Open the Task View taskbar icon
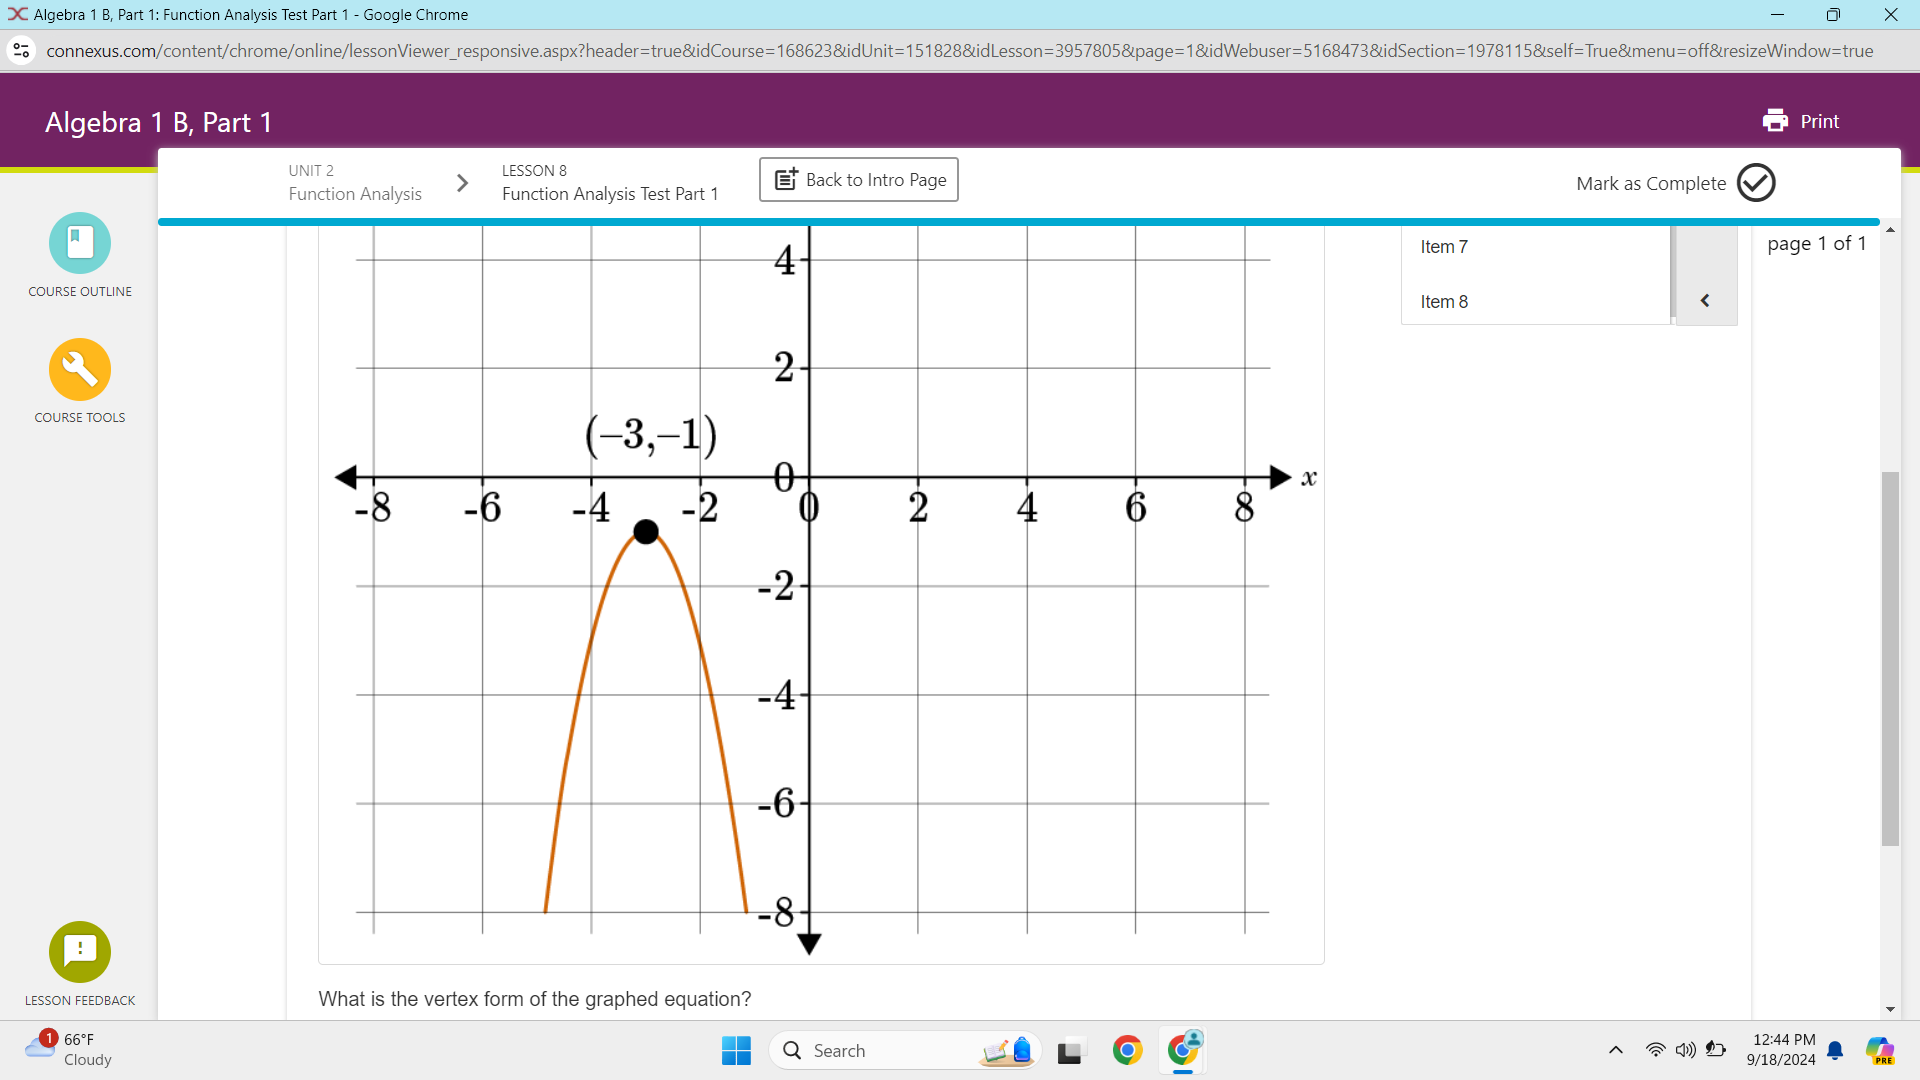The image size is (1920, 1080). click(x=1071, y=1051)
